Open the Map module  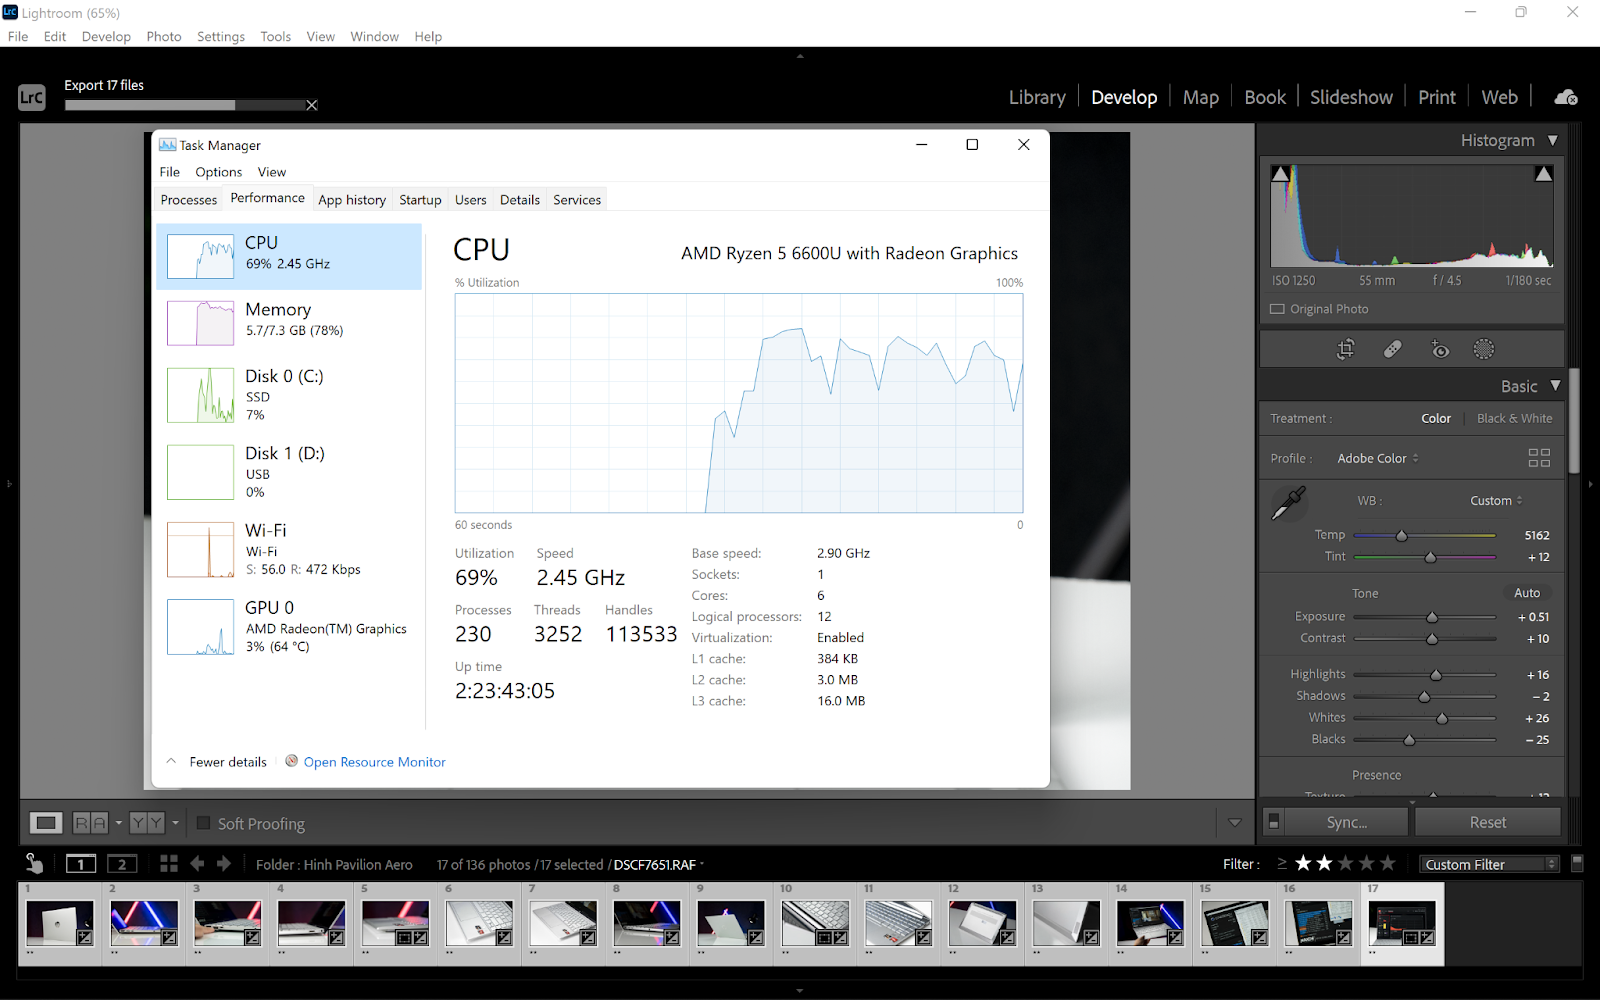(x=1201, y=97)
